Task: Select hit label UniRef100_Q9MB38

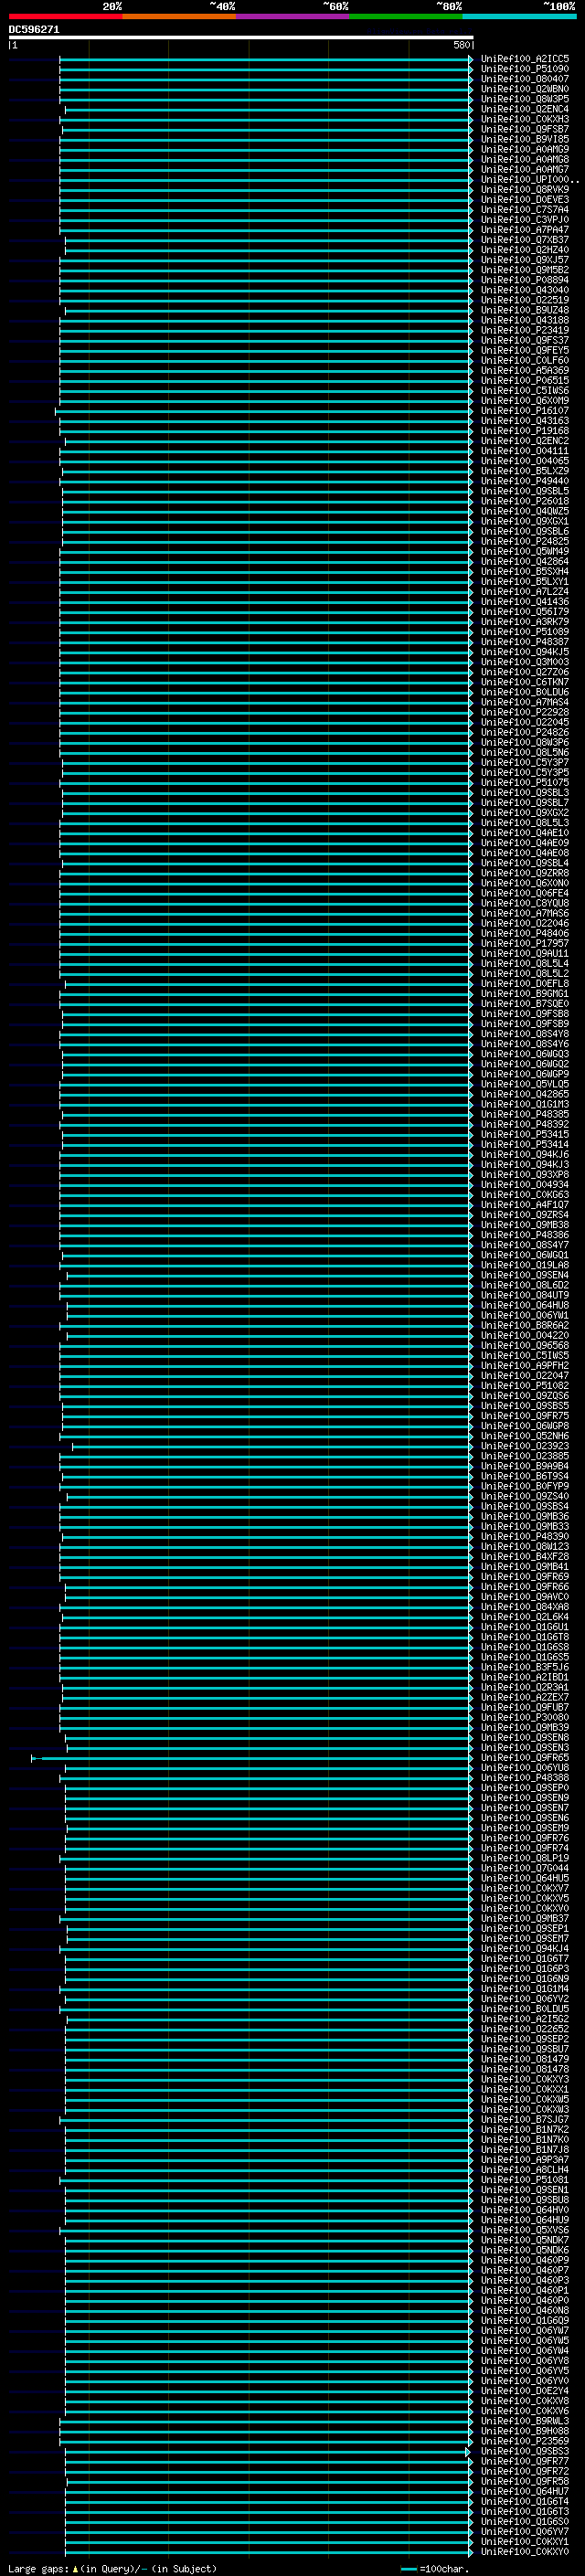Action: [x=525, y=1225]
